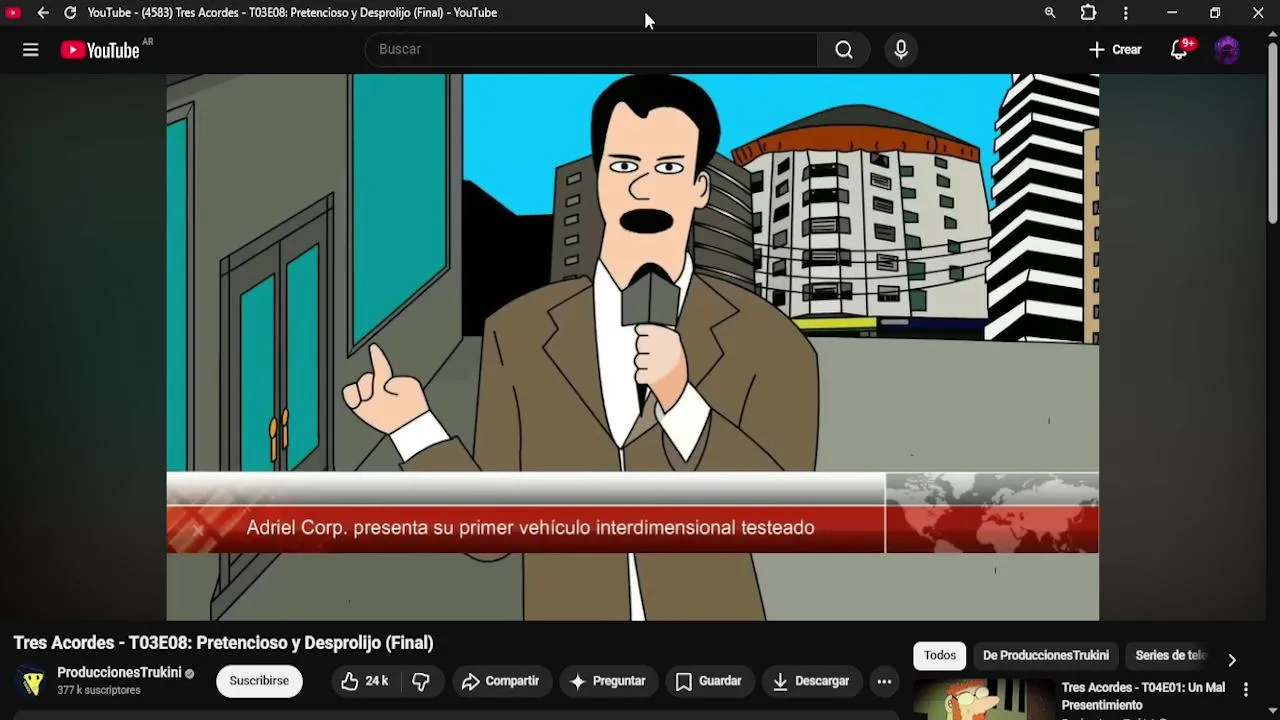Click the YouTube favicon in title bar
The image size is (1280, 720).
pos(13,13)
